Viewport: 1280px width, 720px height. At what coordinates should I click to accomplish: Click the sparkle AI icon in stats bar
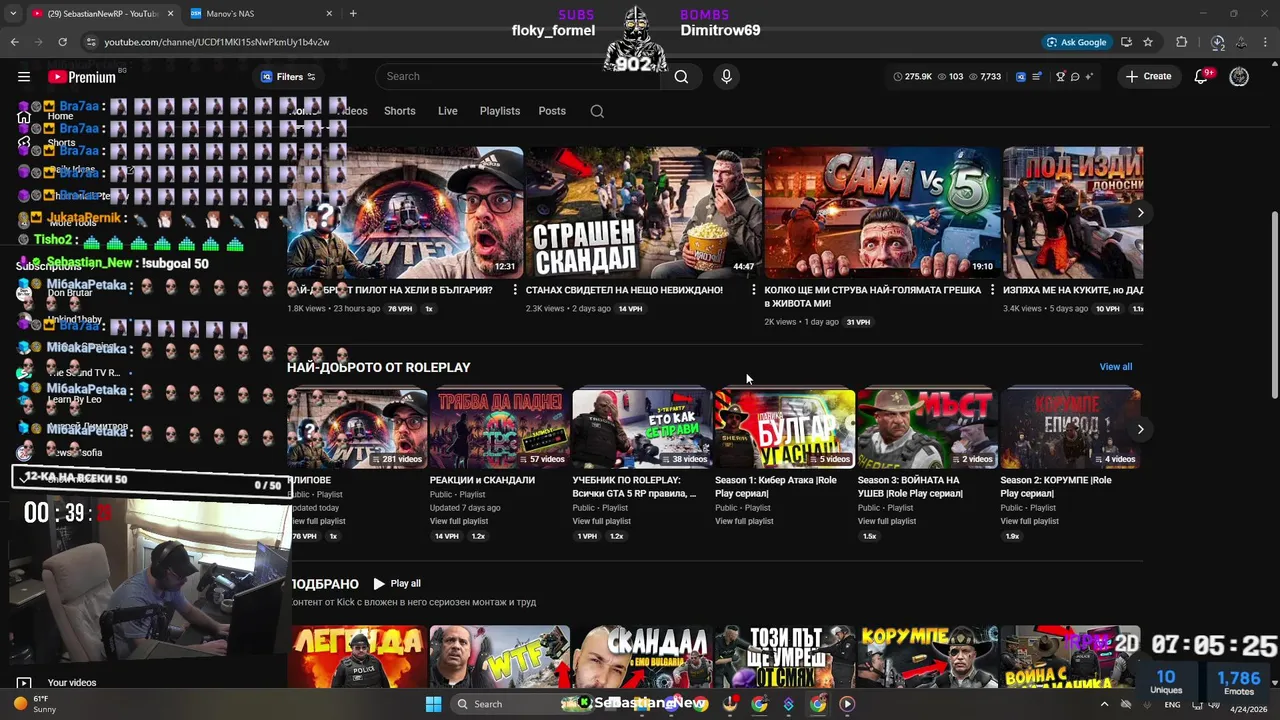point(1088,77)
